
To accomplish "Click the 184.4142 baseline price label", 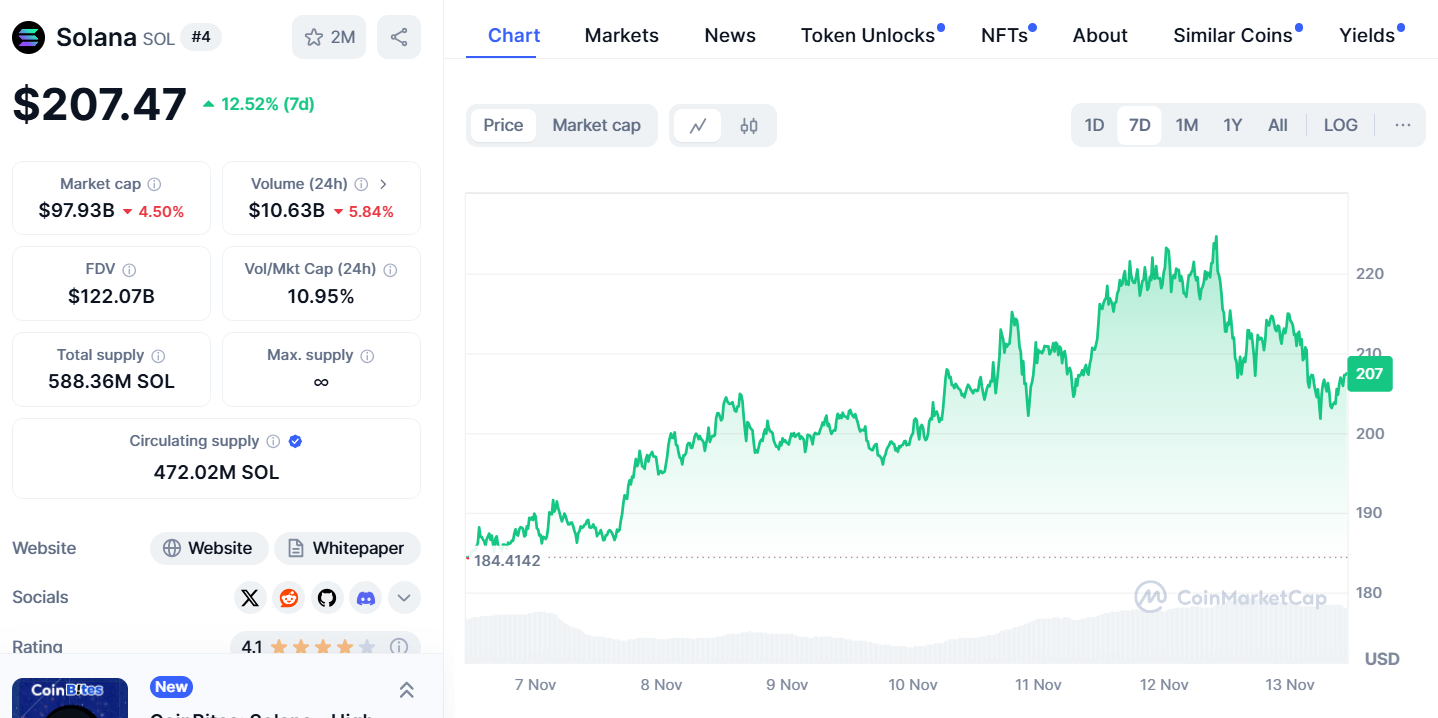I will coord(507,561).
